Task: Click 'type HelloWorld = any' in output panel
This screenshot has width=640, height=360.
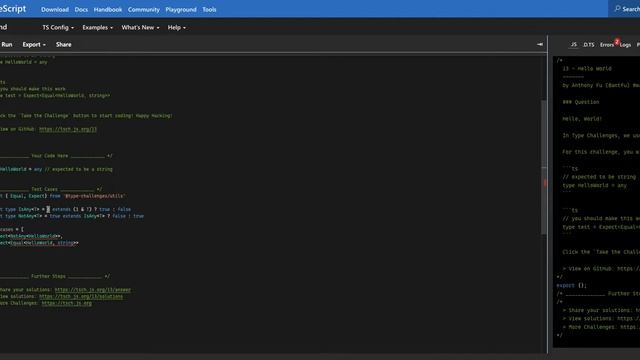Action: point(594,185)
